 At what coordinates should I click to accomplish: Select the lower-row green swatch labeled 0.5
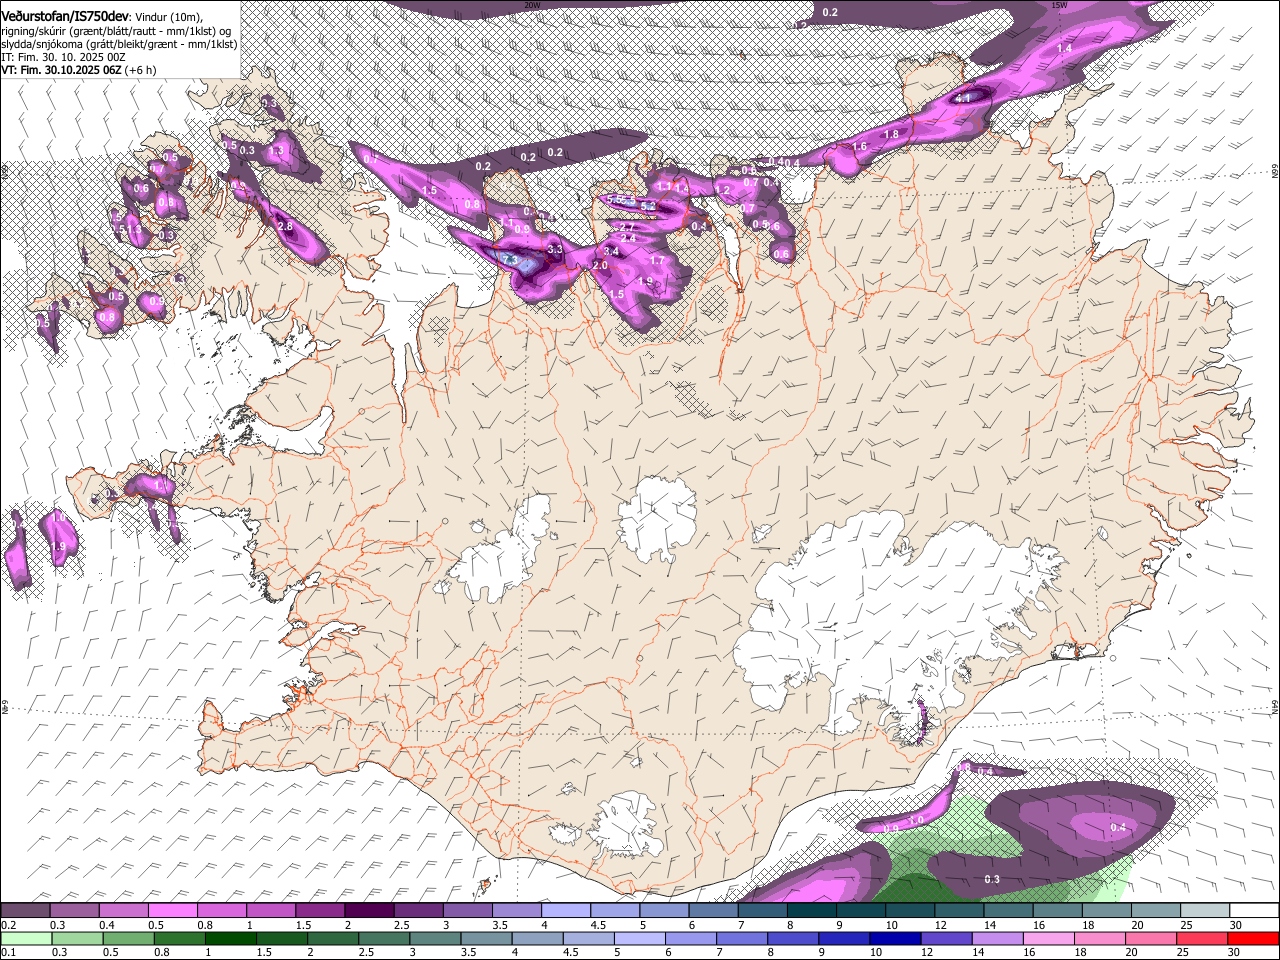pos(128,938)
